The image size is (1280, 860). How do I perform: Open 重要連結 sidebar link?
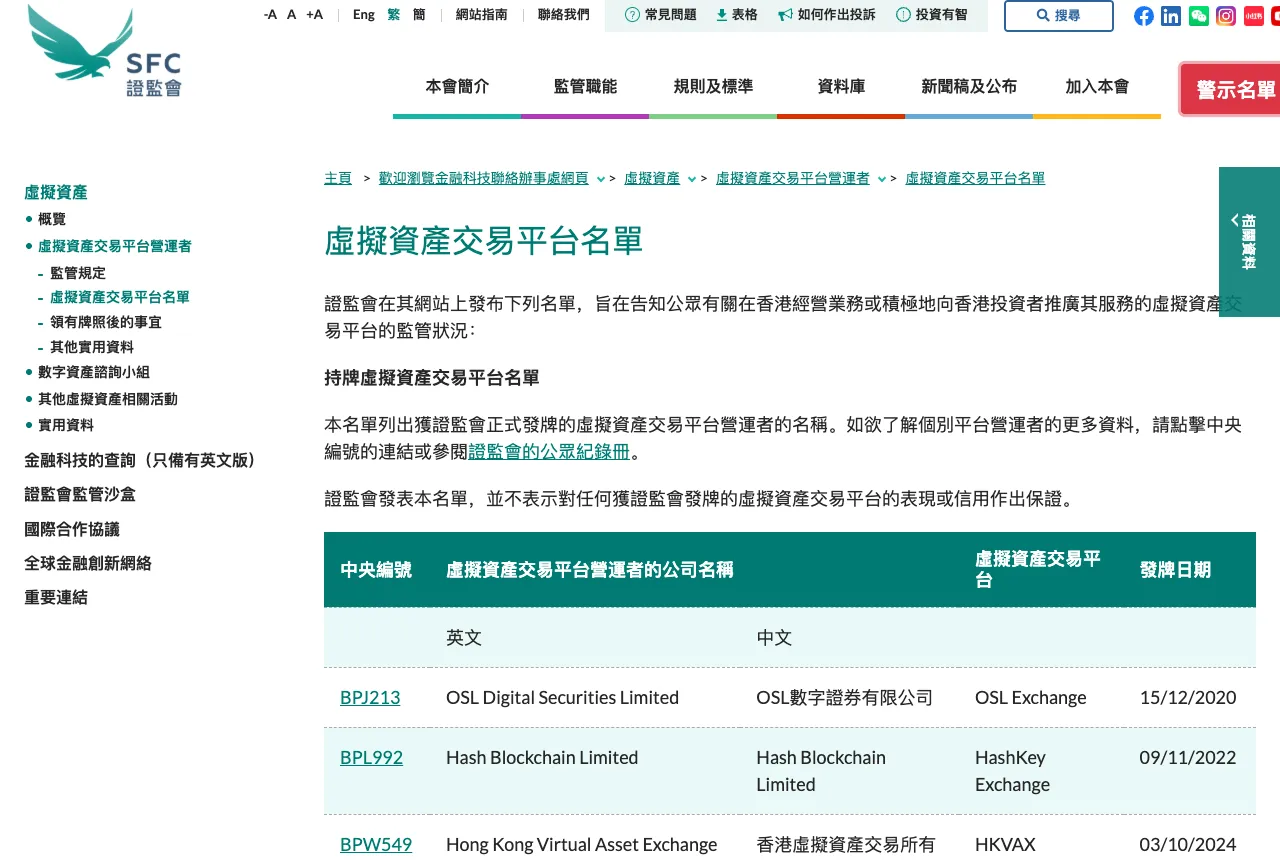click(56, 597)
